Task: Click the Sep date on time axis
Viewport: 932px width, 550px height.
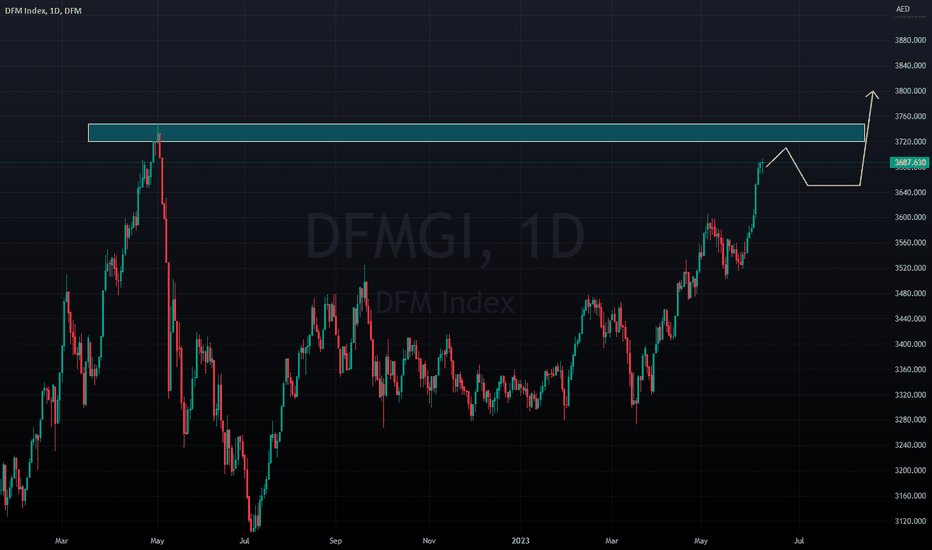Action: 336,541
